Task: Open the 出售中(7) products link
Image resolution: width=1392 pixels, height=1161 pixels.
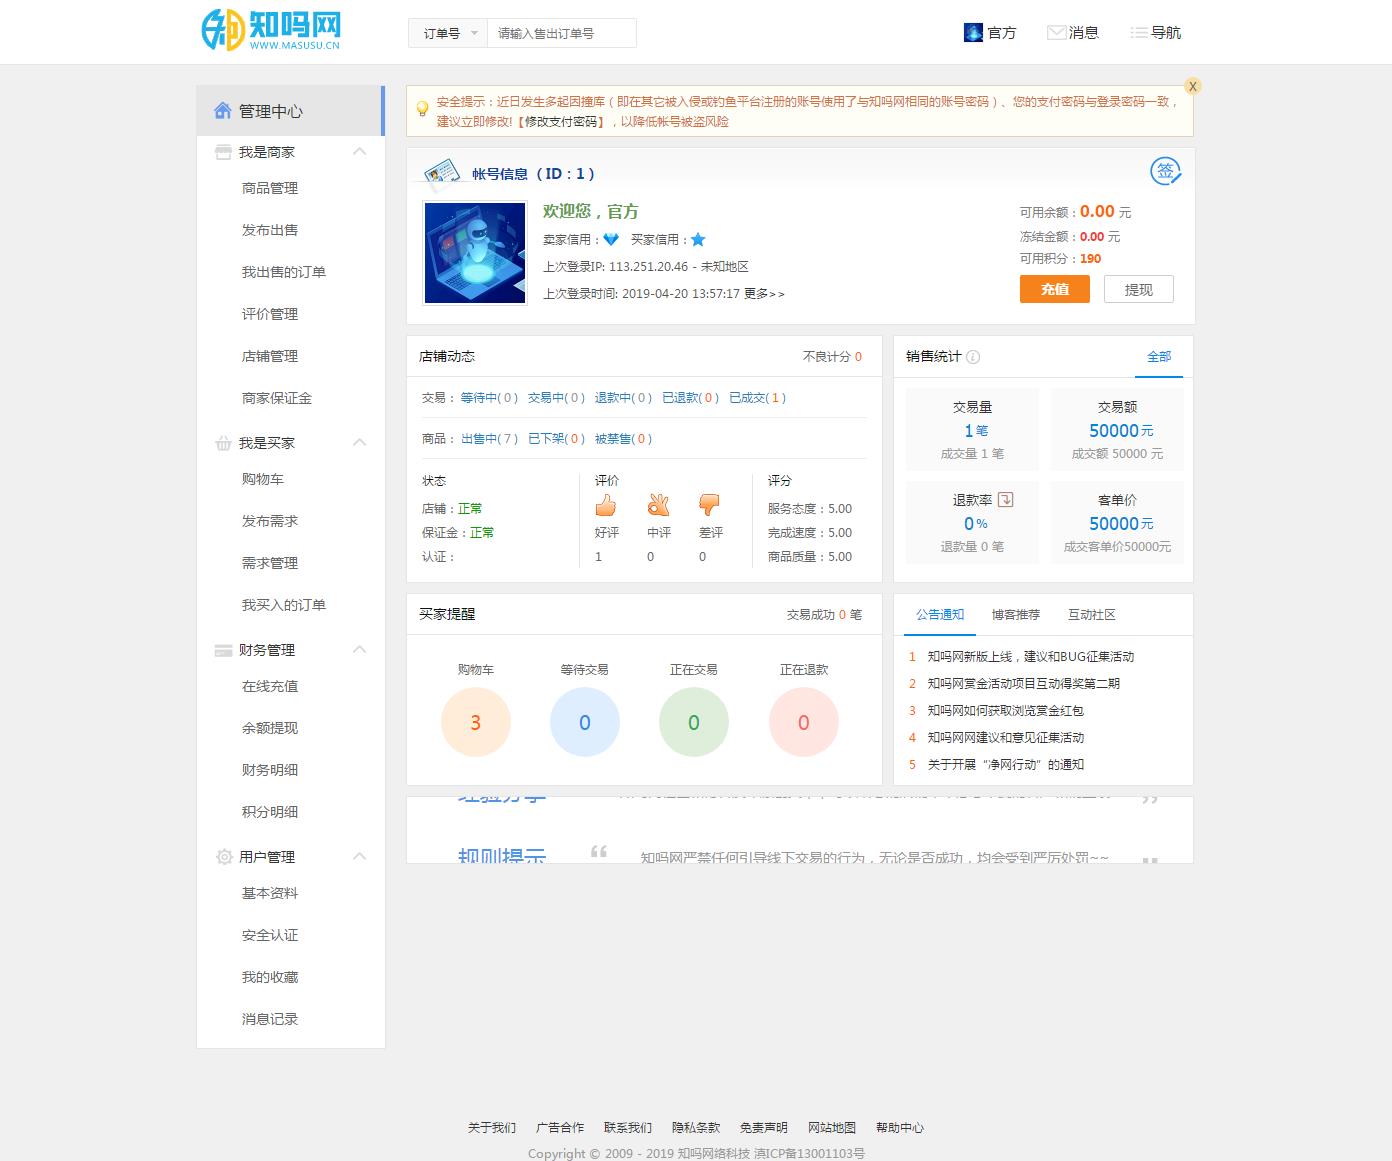Action: click(x=489, y=439)
